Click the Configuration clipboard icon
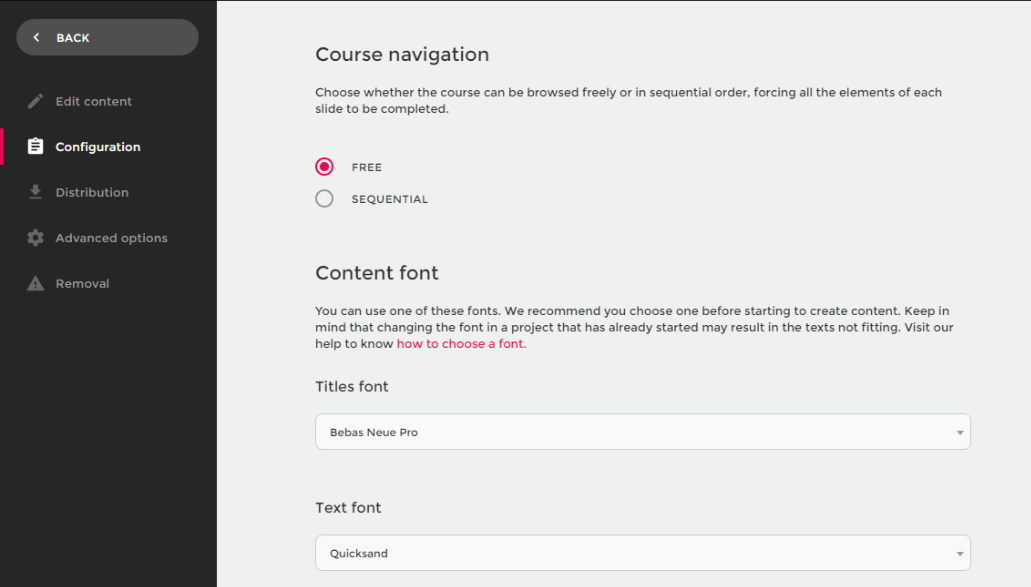 coord(36,147)
